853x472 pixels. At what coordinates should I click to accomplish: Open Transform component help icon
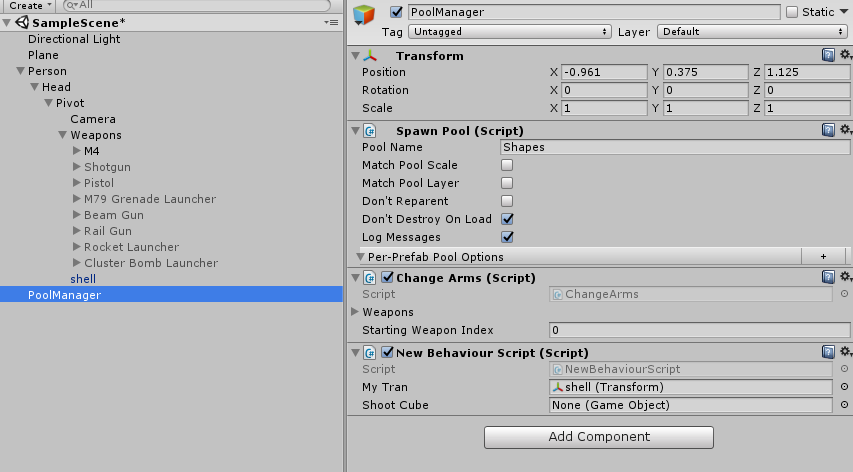coord(828,55)
